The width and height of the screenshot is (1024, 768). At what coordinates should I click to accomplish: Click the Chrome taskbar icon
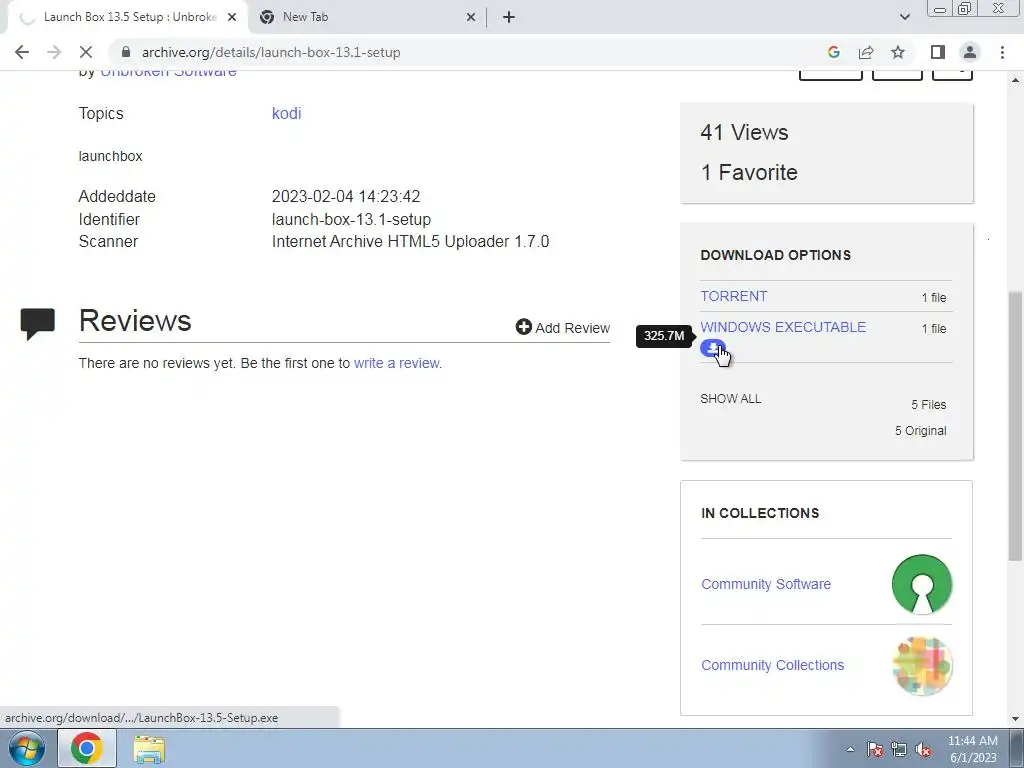click(x=87, y=748)
